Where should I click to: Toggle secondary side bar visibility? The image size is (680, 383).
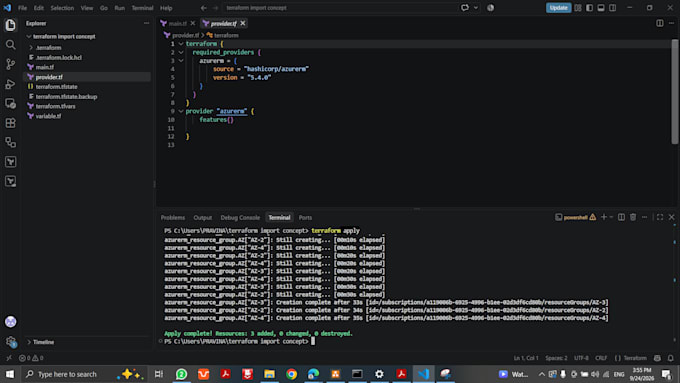click(x=612, y=8)
